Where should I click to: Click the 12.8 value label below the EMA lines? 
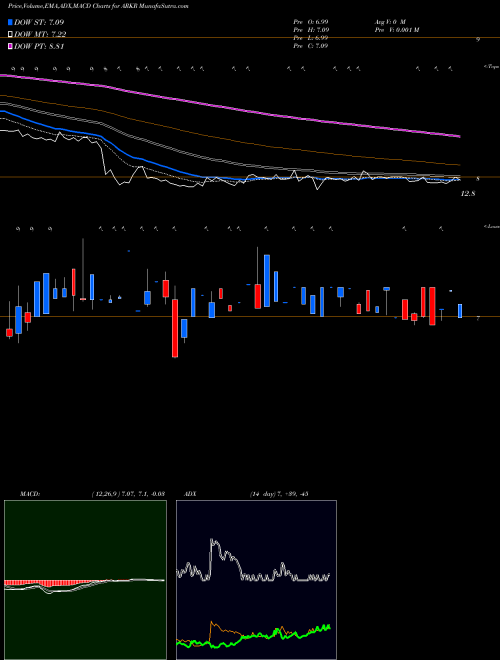468,194
